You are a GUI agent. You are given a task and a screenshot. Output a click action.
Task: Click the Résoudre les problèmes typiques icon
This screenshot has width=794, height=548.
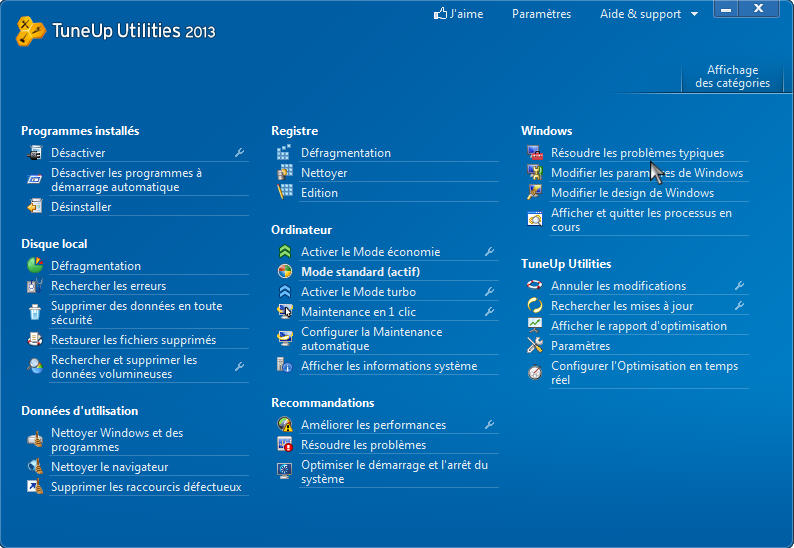[x=535, y=152]
